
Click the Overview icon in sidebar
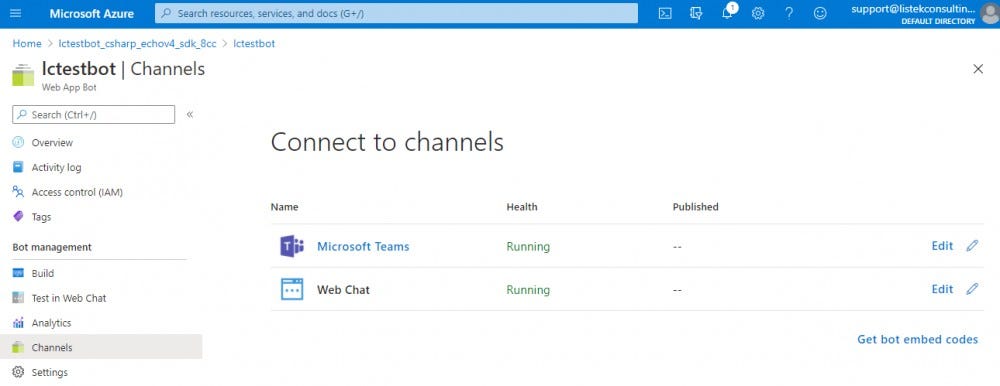18,142
